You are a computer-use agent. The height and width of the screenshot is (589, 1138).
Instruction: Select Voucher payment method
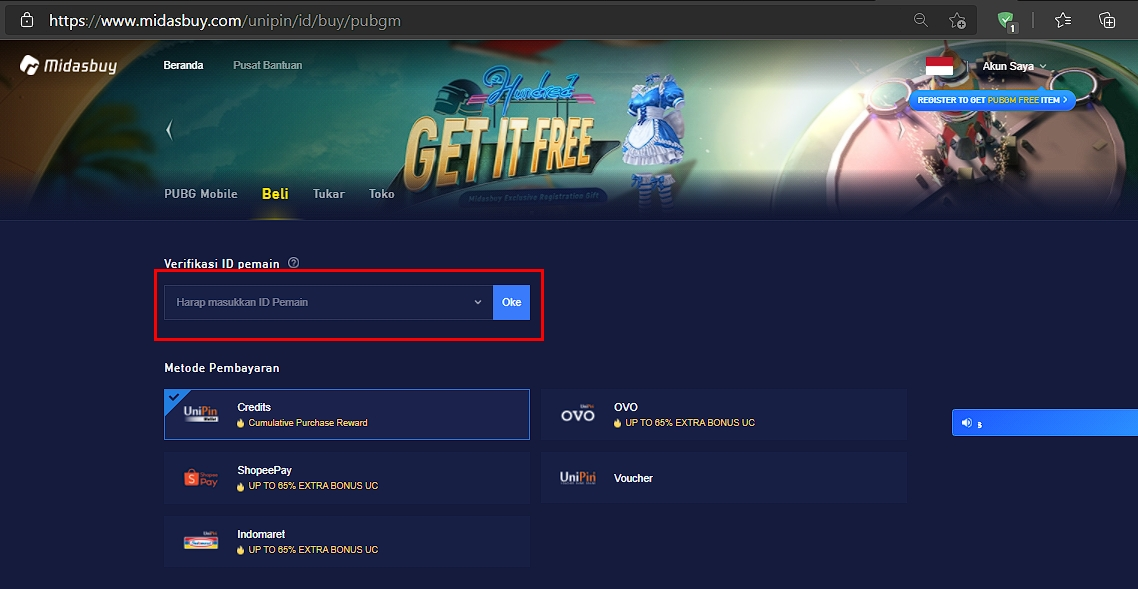[x=724, y=478]
